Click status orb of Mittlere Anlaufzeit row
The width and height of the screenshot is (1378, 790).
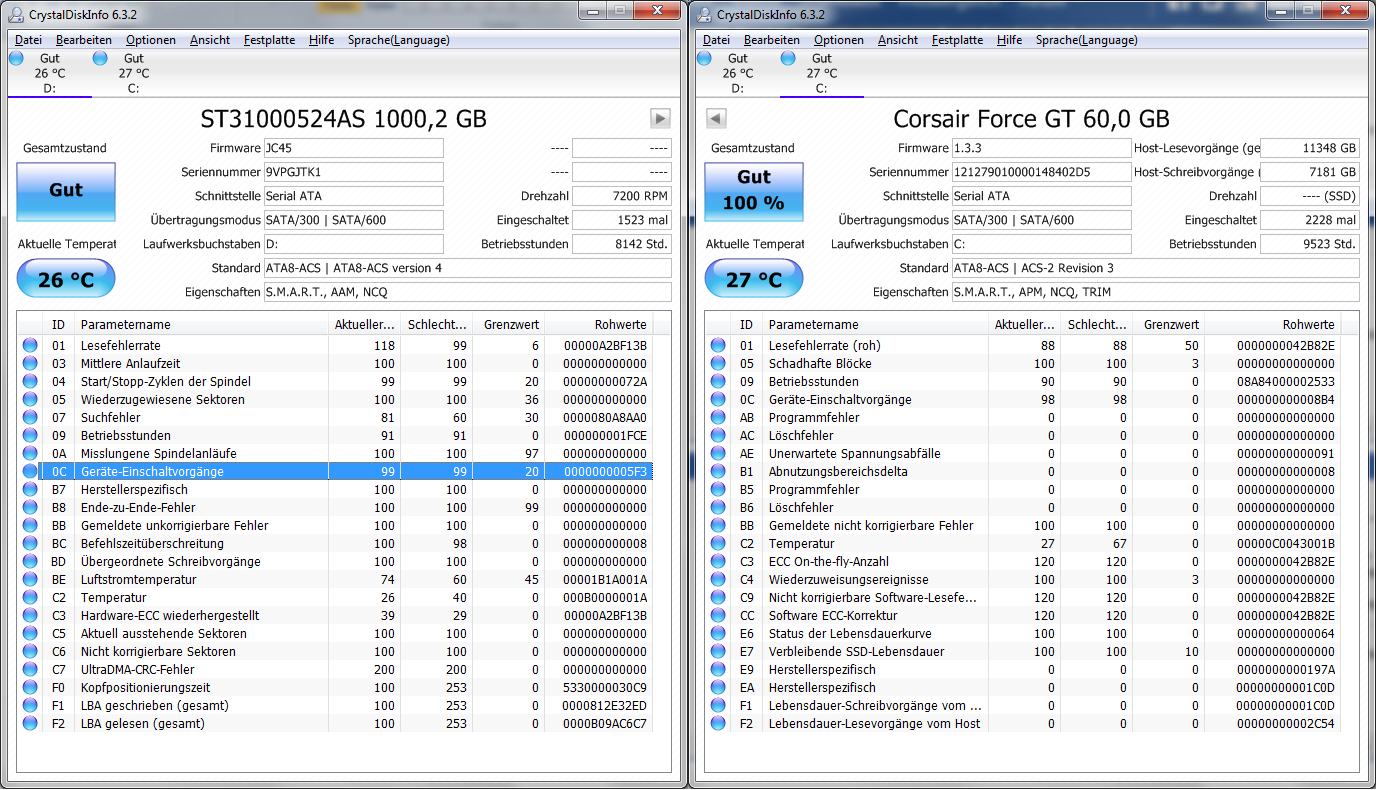pyautogui.click(x=30, y=364)
